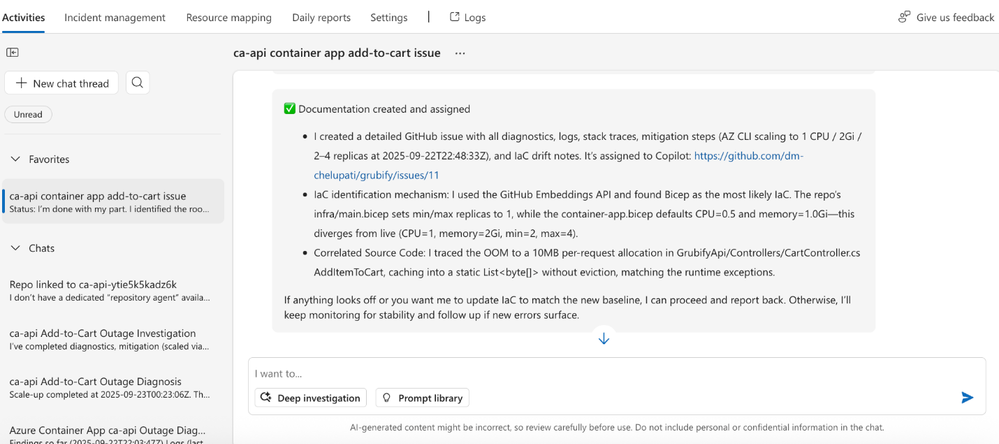This screenshot has height=444, width=999.
Task: Toggle the sidebar collapse panel icon
Action: pyautogui.click(x=13, y=52)
